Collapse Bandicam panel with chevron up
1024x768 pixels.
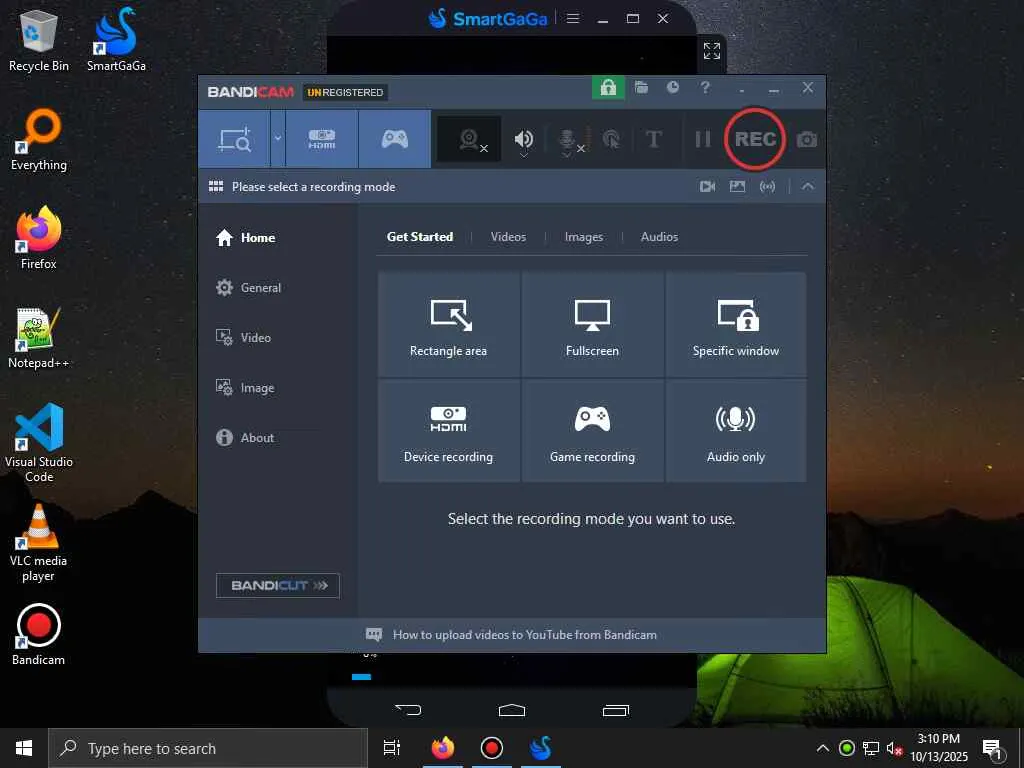808,187
